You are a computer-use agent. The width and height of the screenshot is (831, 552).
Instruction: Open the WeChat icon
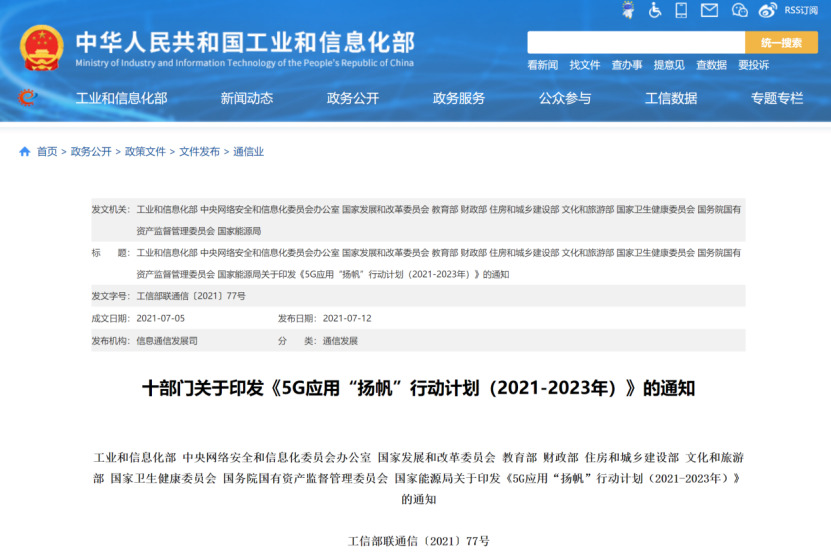tap(739, 10)
